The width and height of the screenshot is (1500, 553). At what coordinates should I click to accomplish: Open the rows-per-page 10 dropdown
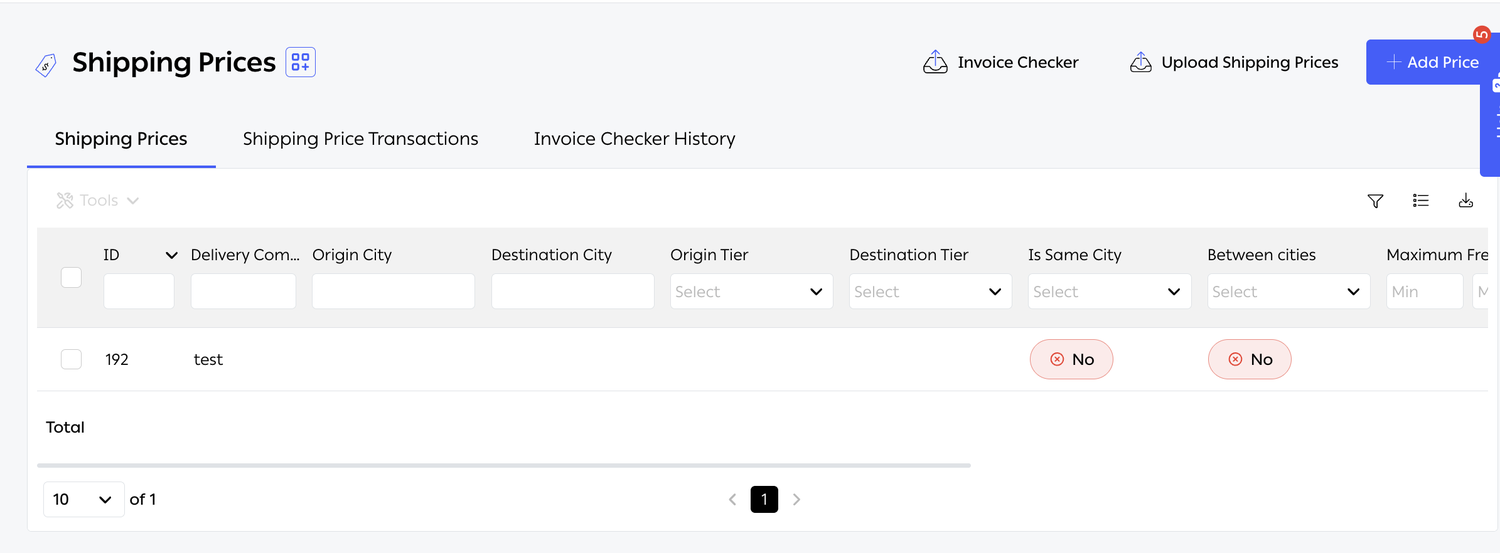[x=83, y=499]
